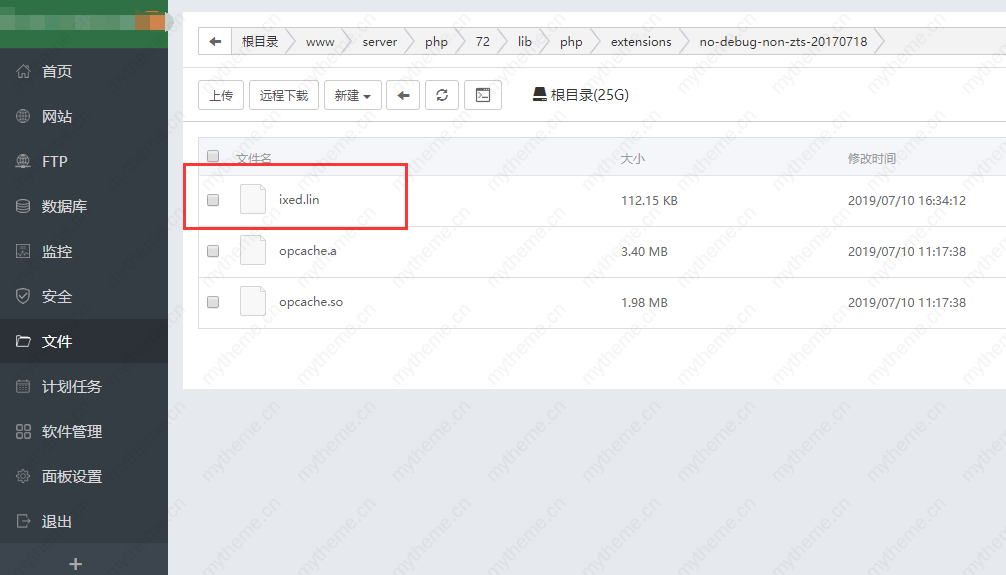
Task: Click the 上传 button
Action: click(x=221, y=95)
